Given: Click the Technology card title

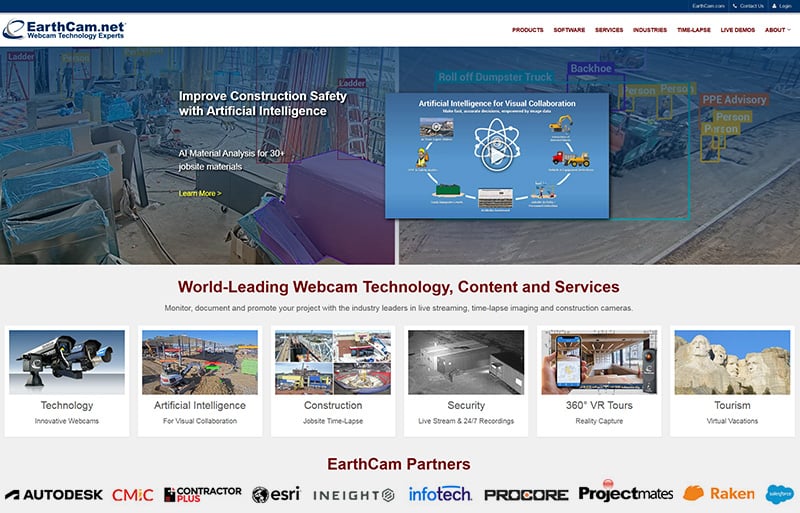Looking at the screenshot, I should [x=67, y=405].
